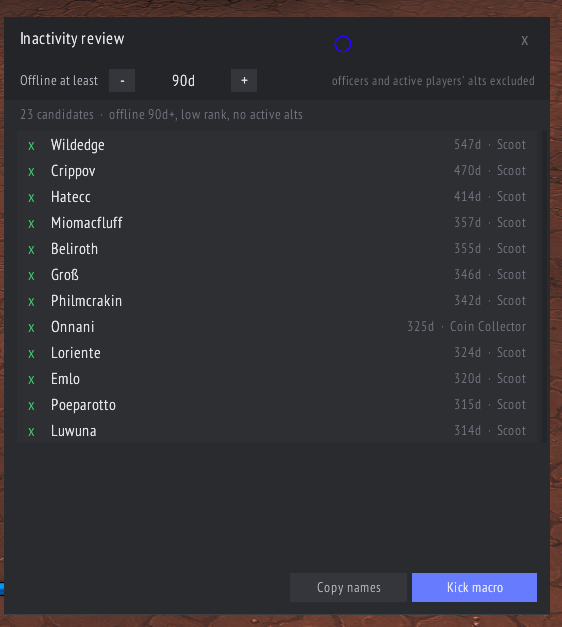This screenshot has height=627, width=562.
Task: Generate the Kick macro
Action: click(x=474, y=587)
